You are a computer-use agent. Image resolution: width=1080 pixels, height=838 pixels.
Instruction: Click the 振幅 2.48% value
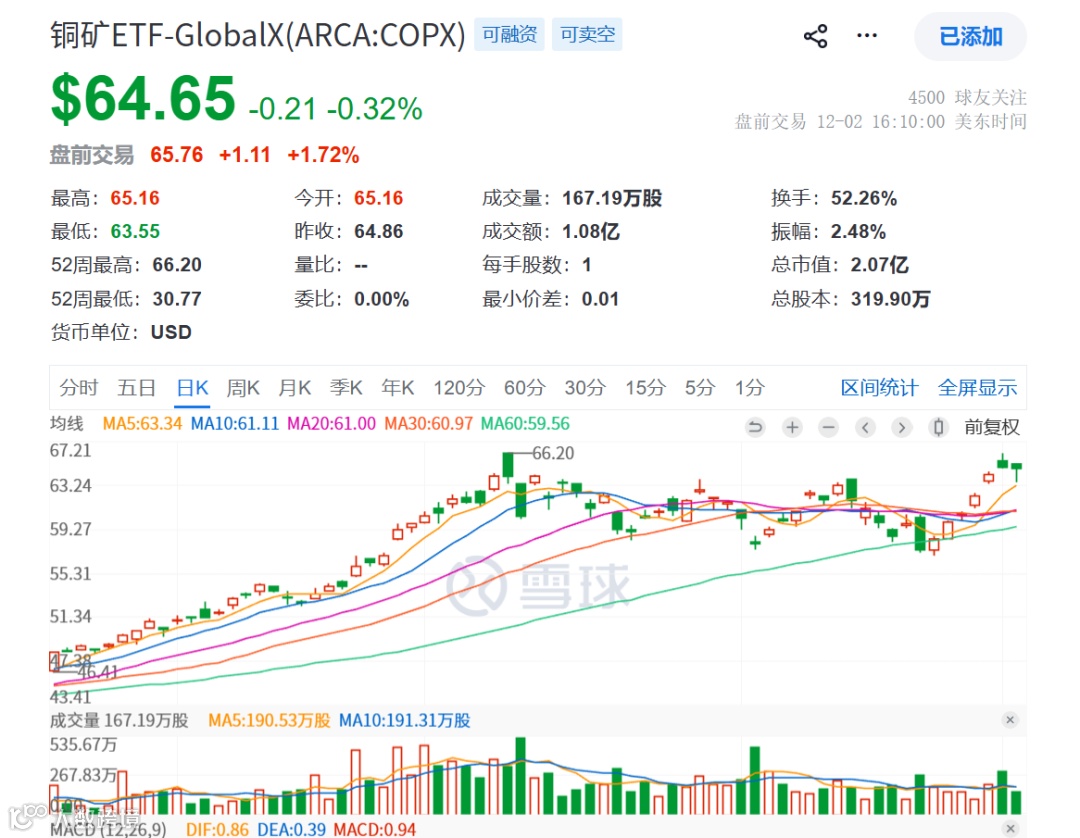[x=858, y=231]
